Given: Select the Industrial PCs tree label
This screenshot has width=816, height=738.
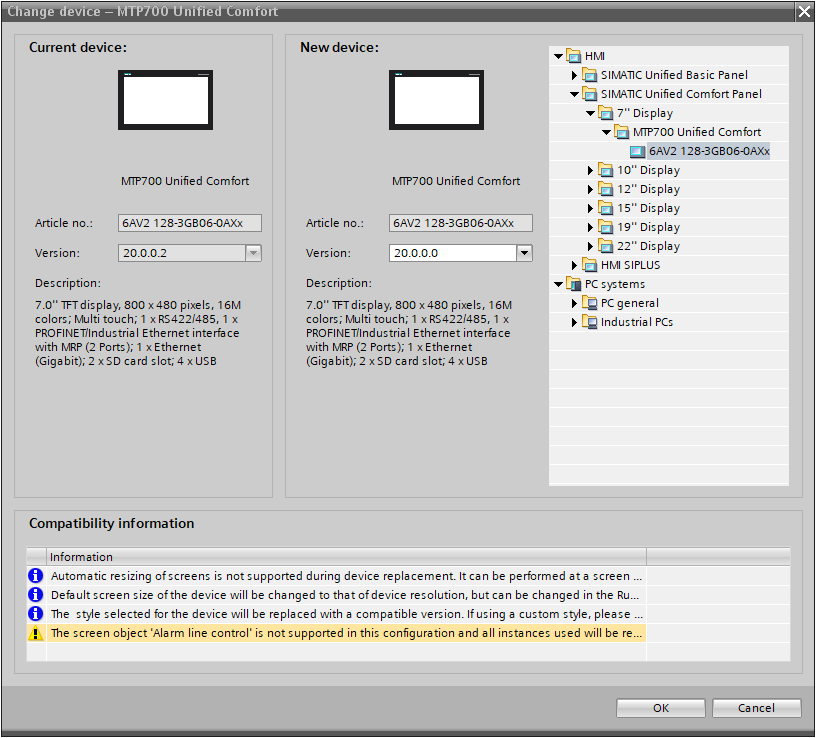Looking at the screenshot, I should (637, 322).
